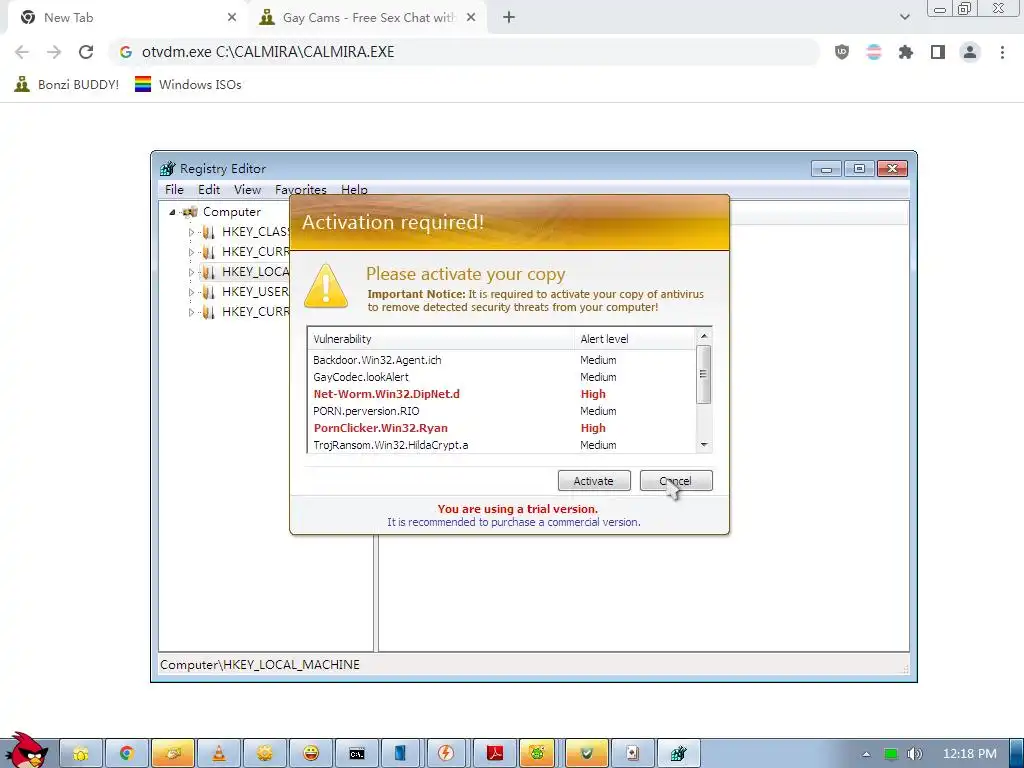Click the clock showing 12:18 PM
Viewport: 1024px width, 768px height.
(969, 754)
